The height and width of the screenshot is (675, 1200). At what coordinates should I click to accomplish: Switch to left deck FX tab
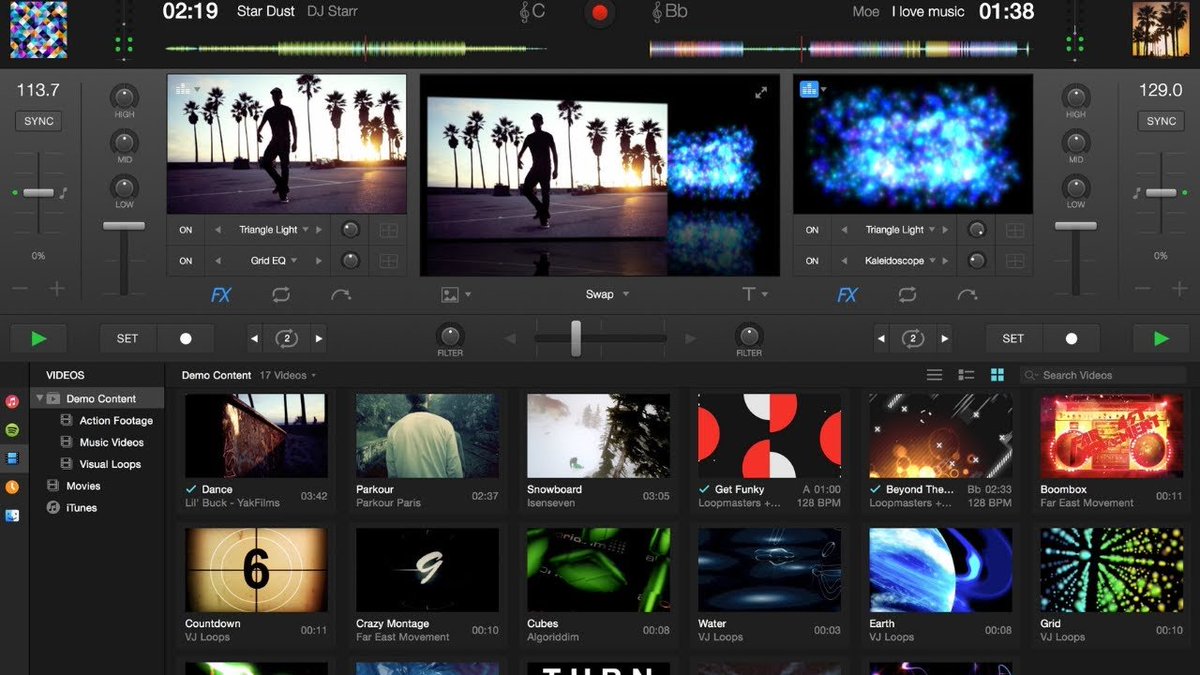(221, 295)
